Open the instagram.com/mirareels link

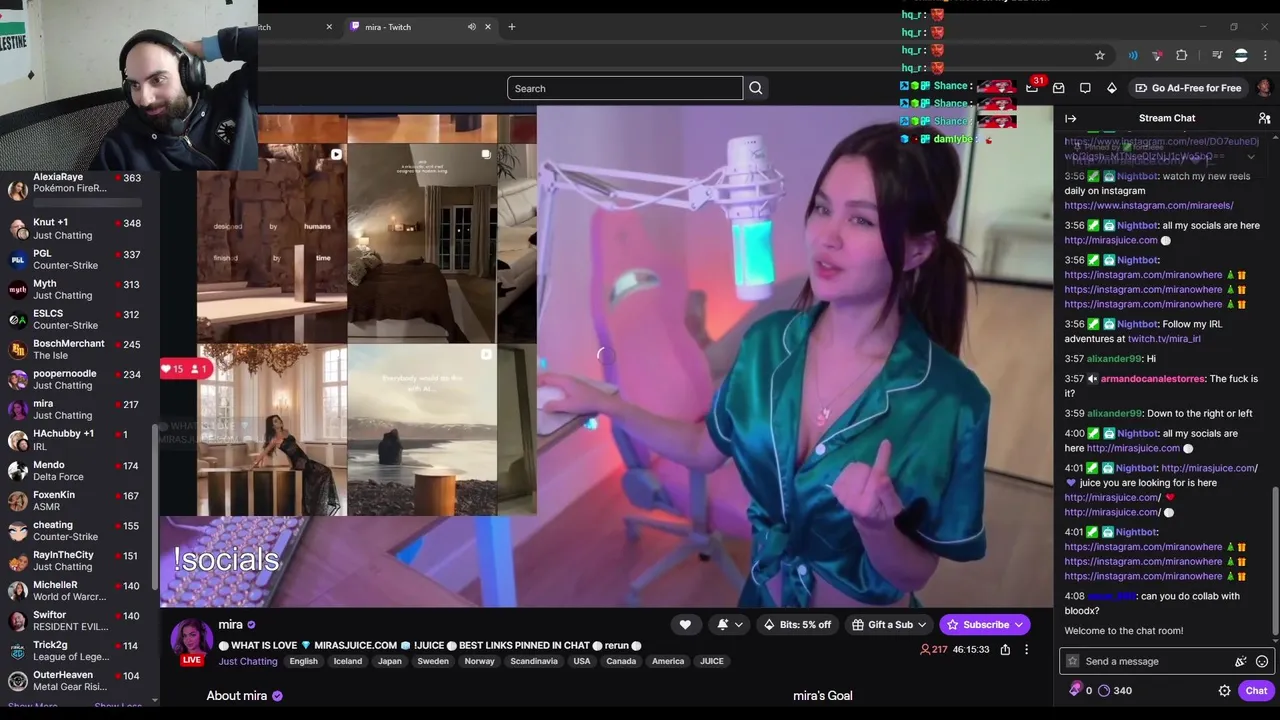tap(1148, 206)
